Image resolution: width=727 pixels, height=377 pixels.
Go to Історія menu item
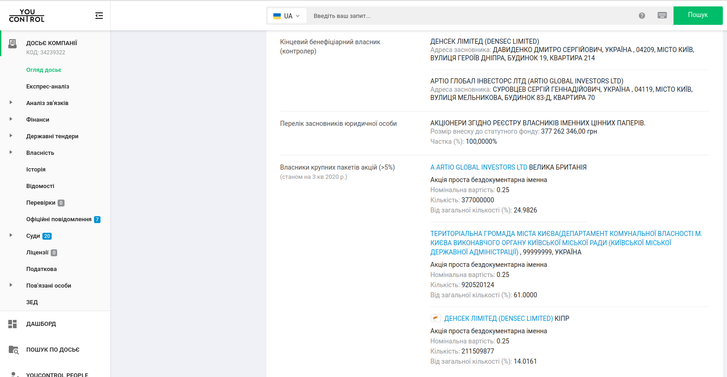[x=36, y=170]
